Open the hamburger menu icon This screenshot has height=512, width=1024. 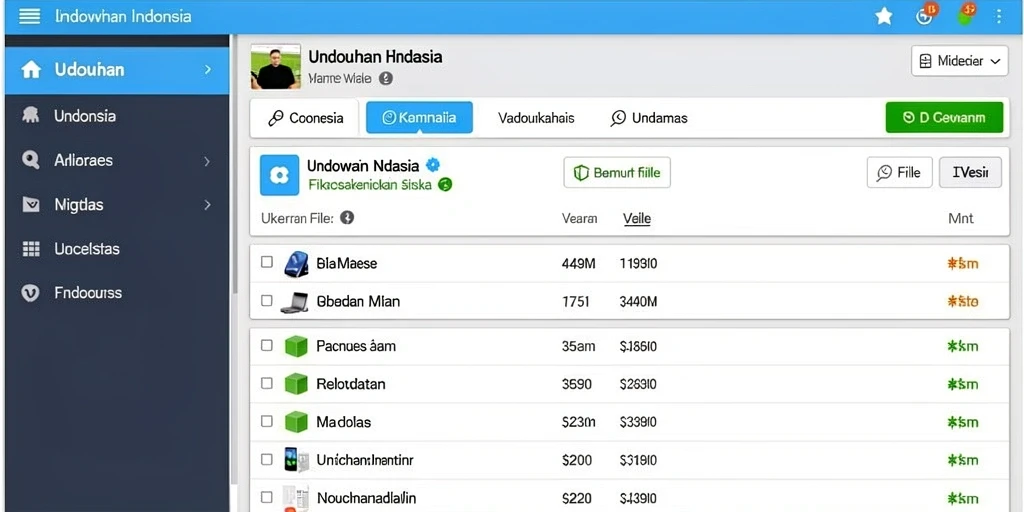(29, 16)
